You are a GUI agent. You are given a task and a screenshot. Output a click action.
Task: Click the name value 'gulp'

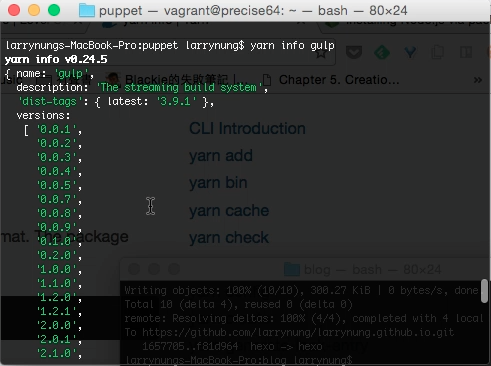71,73
